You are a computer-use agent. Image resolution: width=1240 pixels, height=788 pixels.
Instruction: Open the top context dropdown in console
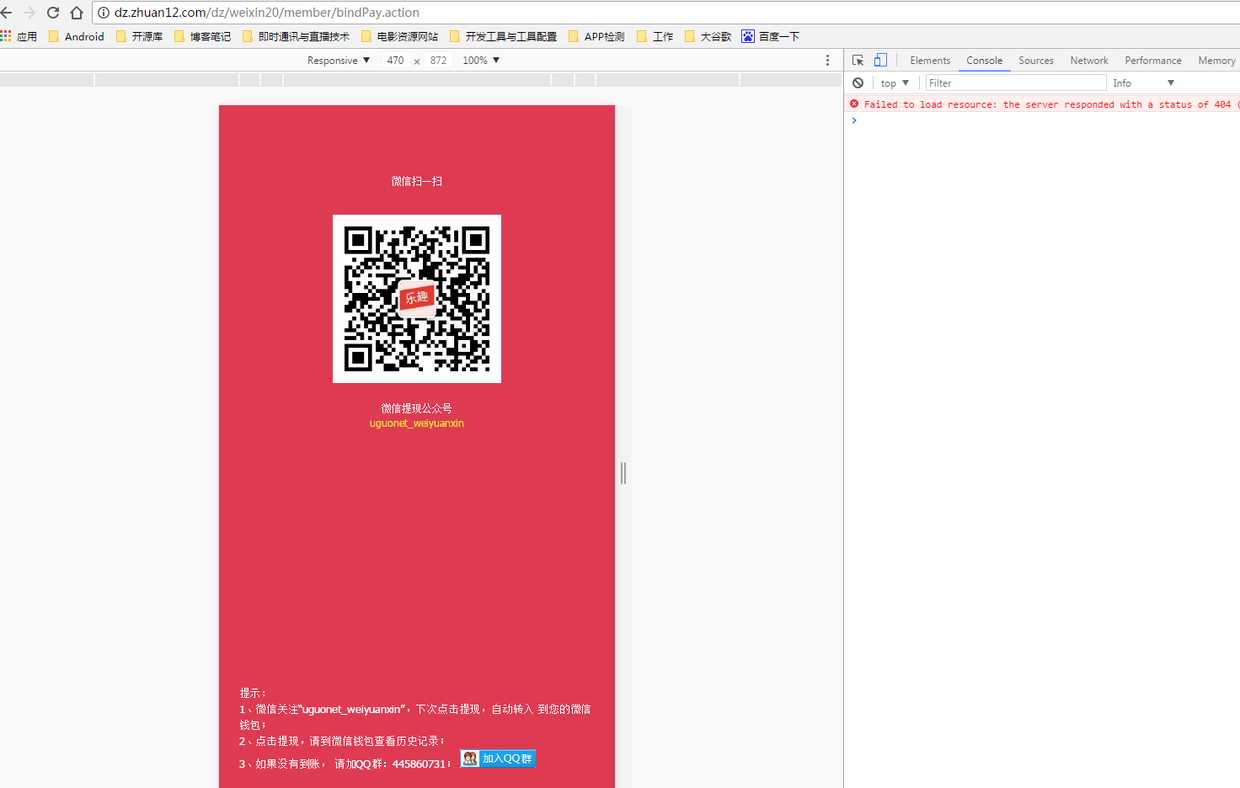point(895,83)
